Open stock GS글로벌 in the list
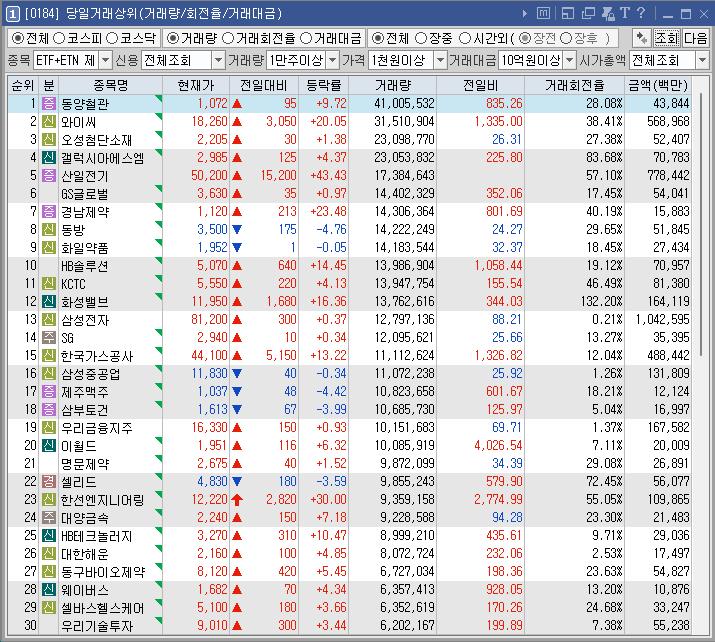 [x=85, y=194]
